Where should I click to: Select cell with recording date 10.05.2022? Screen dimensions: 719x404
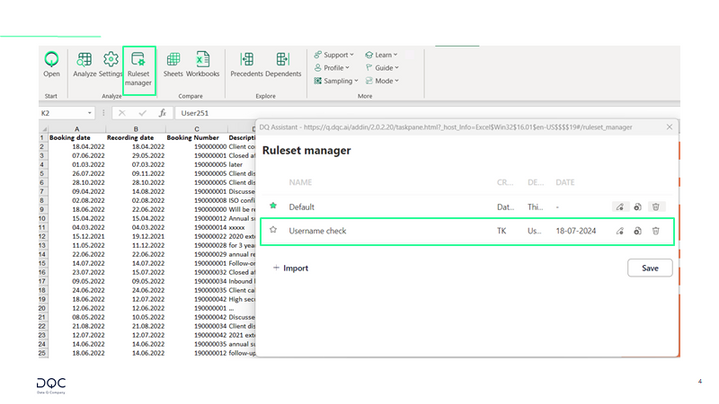click(136, 317)
